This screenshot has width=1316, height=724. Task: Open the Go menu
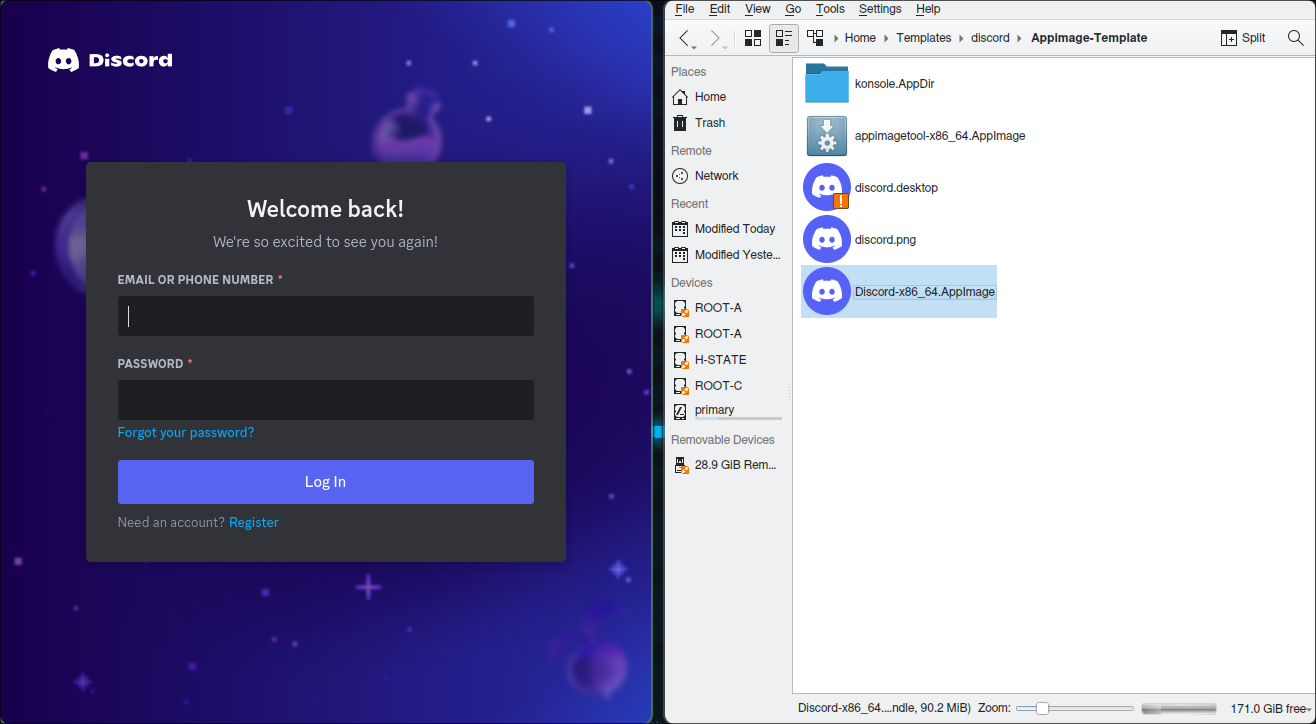(793, 9)
